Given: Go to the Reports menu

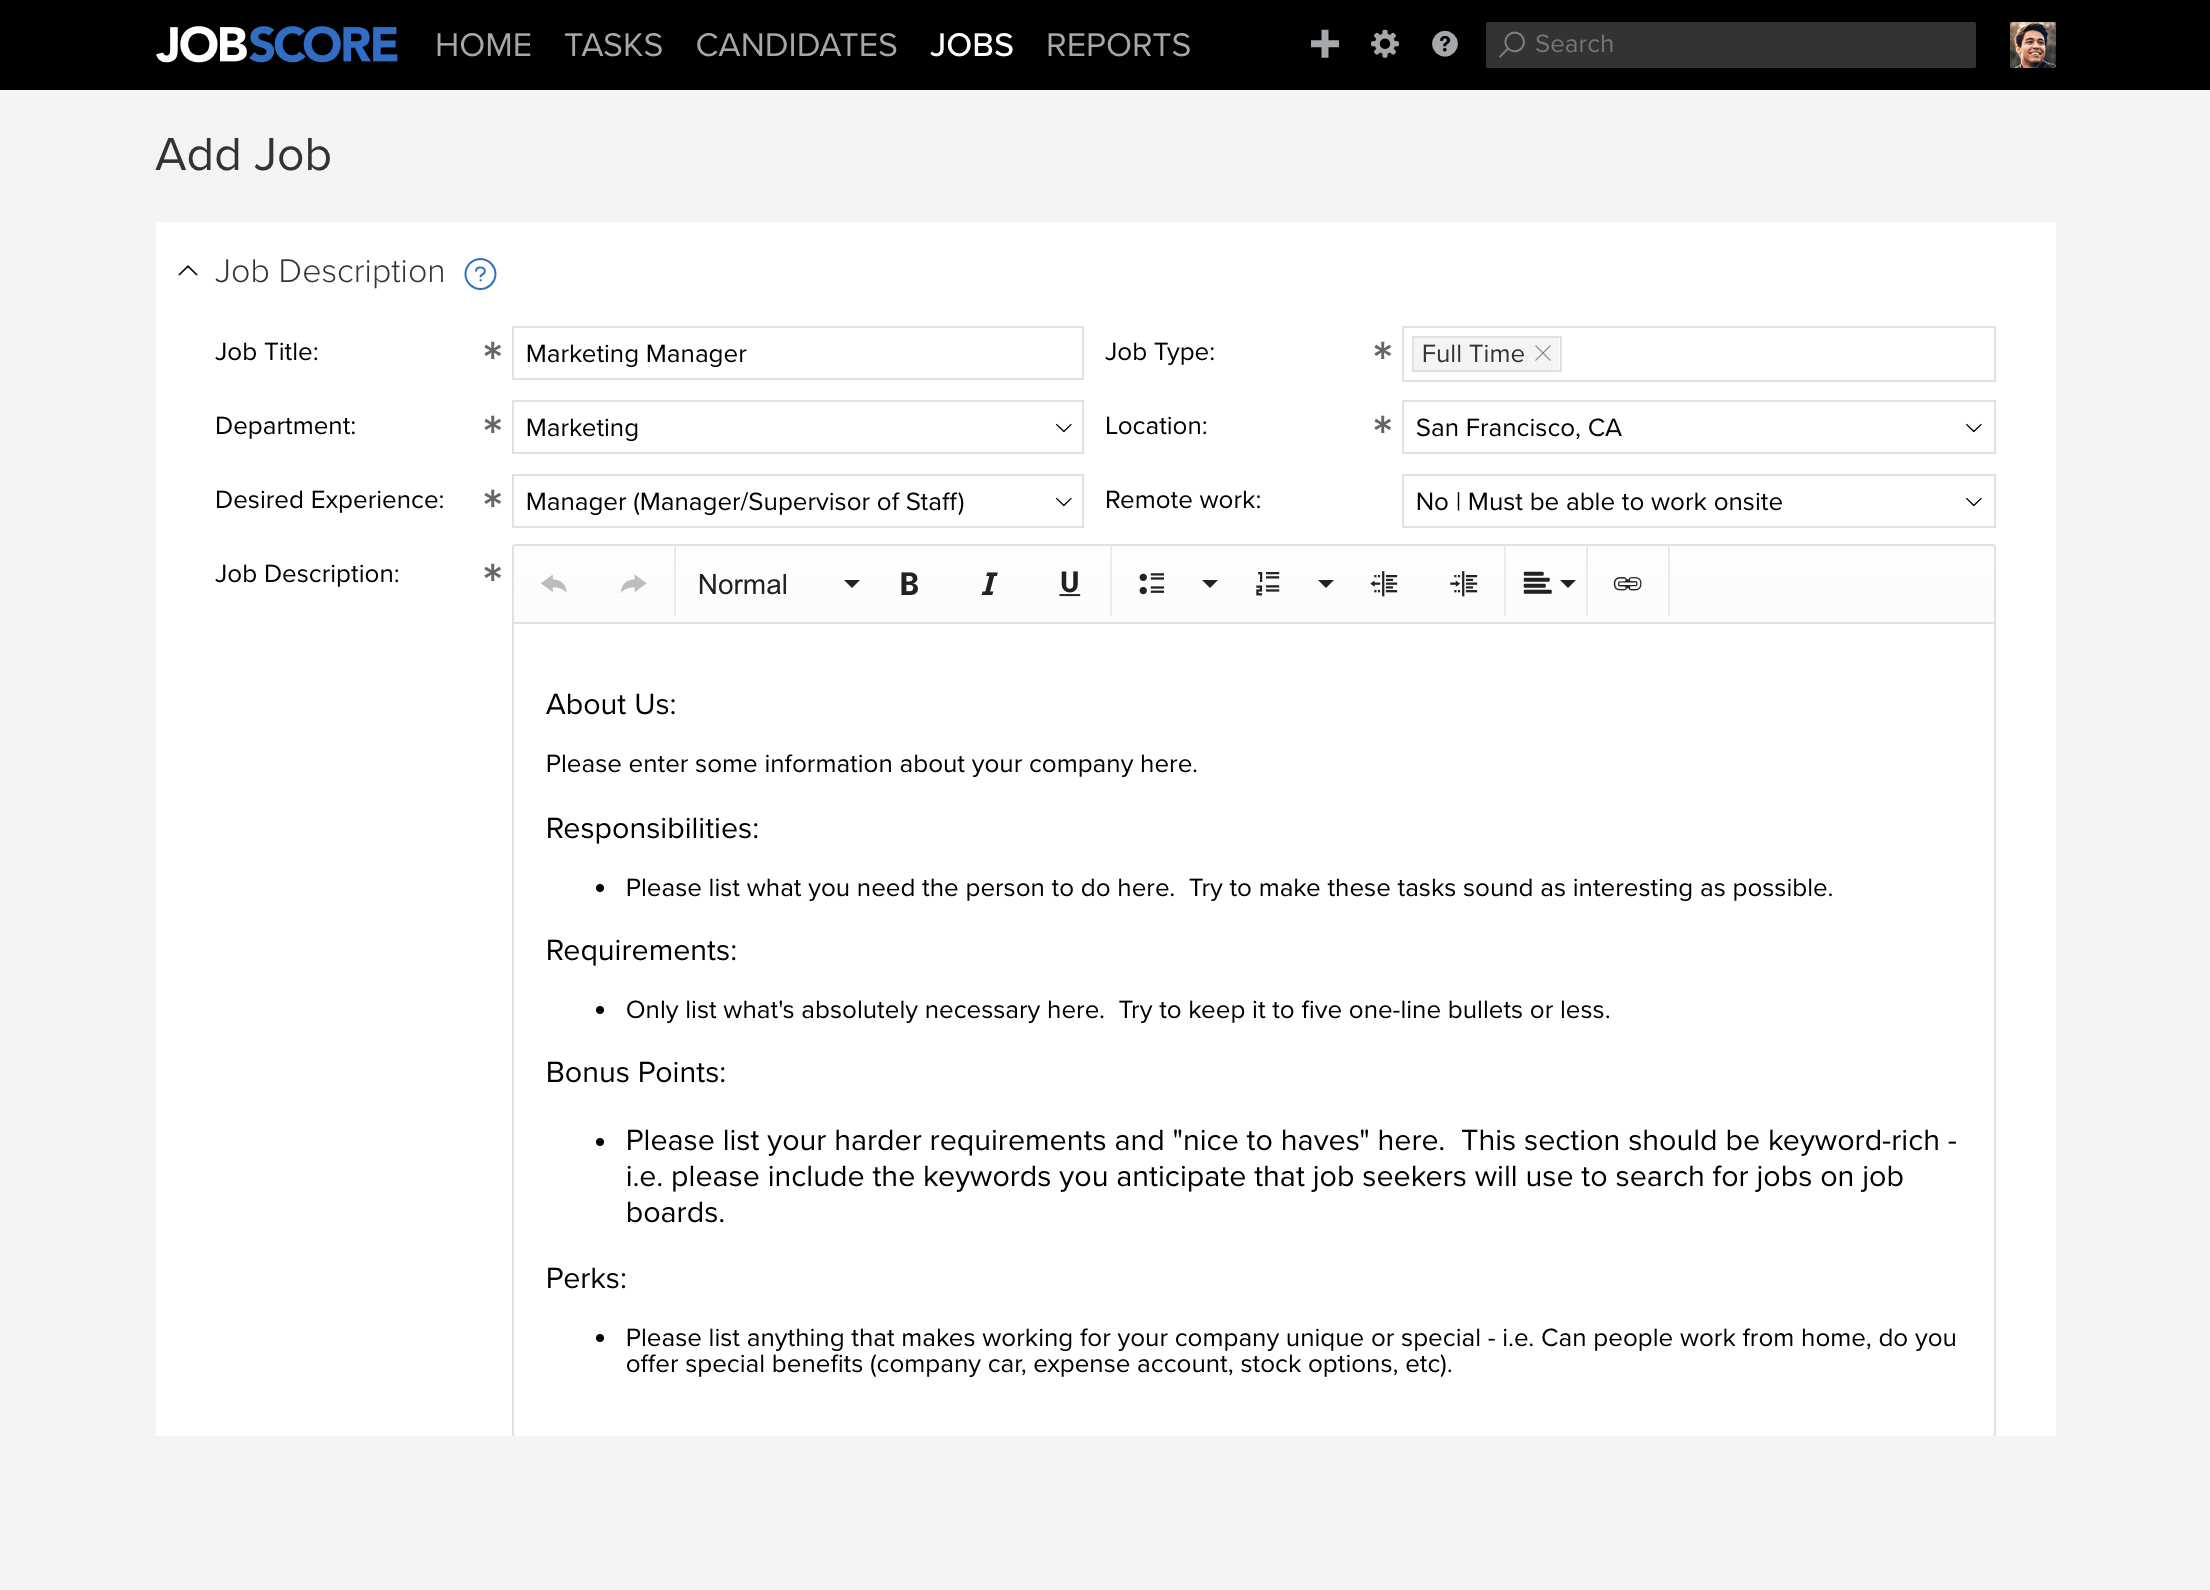Looking at the screenshot, I should tap(1118, 45).
